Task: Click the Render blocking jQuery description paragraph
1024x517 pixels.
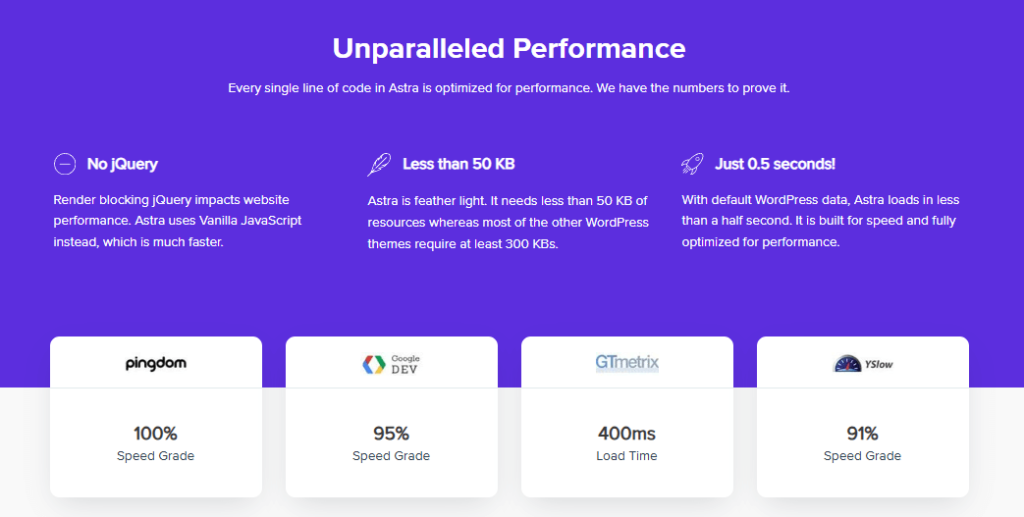Action: pos(178,221)
